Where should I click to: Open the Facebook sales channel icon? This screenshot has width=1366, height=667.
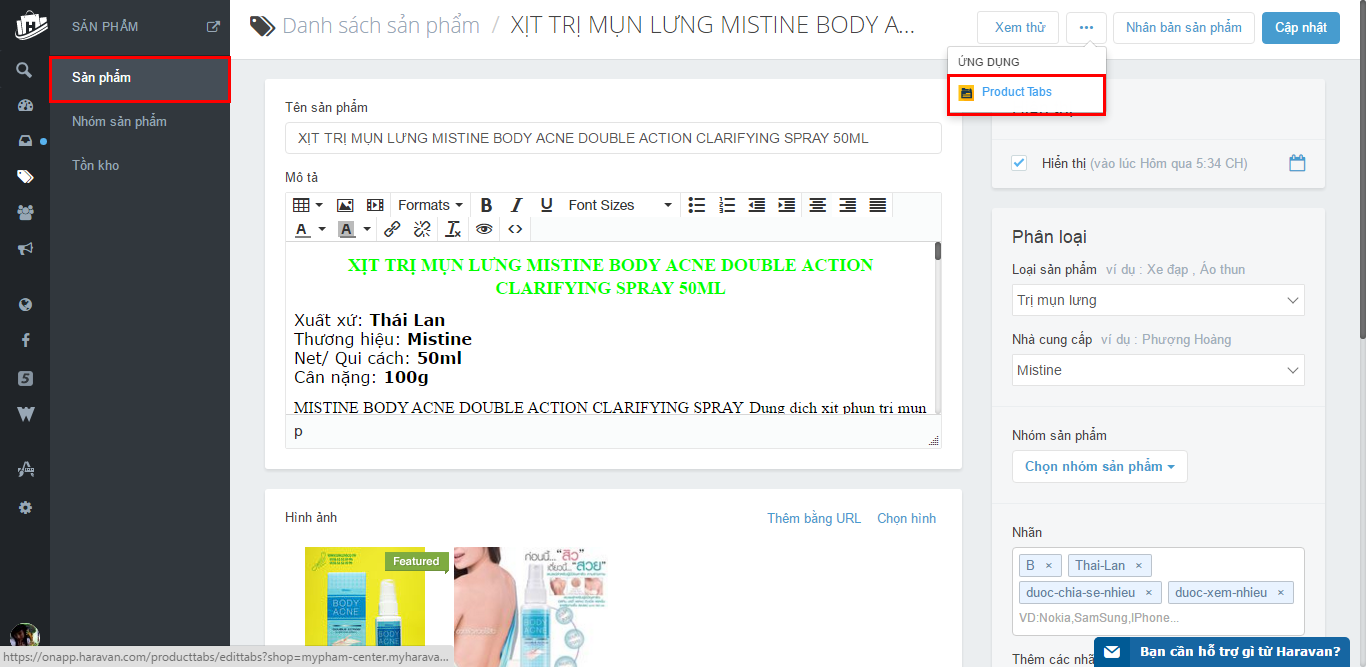click(x=25, y=341)
